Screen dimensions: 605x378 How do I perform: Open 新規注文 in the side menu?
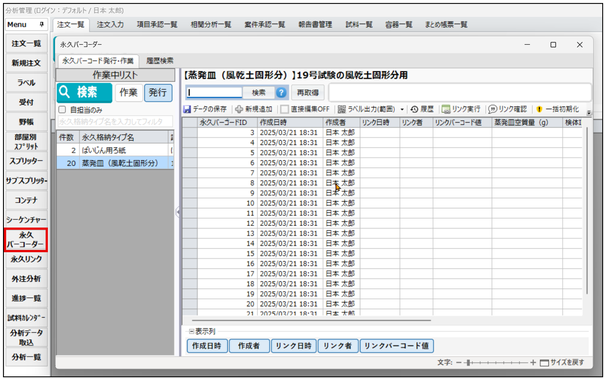[x=26, y=63]
